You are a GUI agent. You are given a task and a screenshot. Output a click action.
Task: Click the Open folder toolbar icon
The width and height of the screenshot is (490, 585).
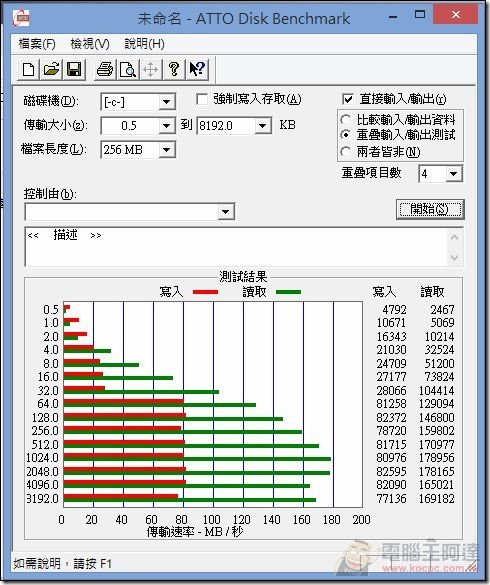pos(52,69)
